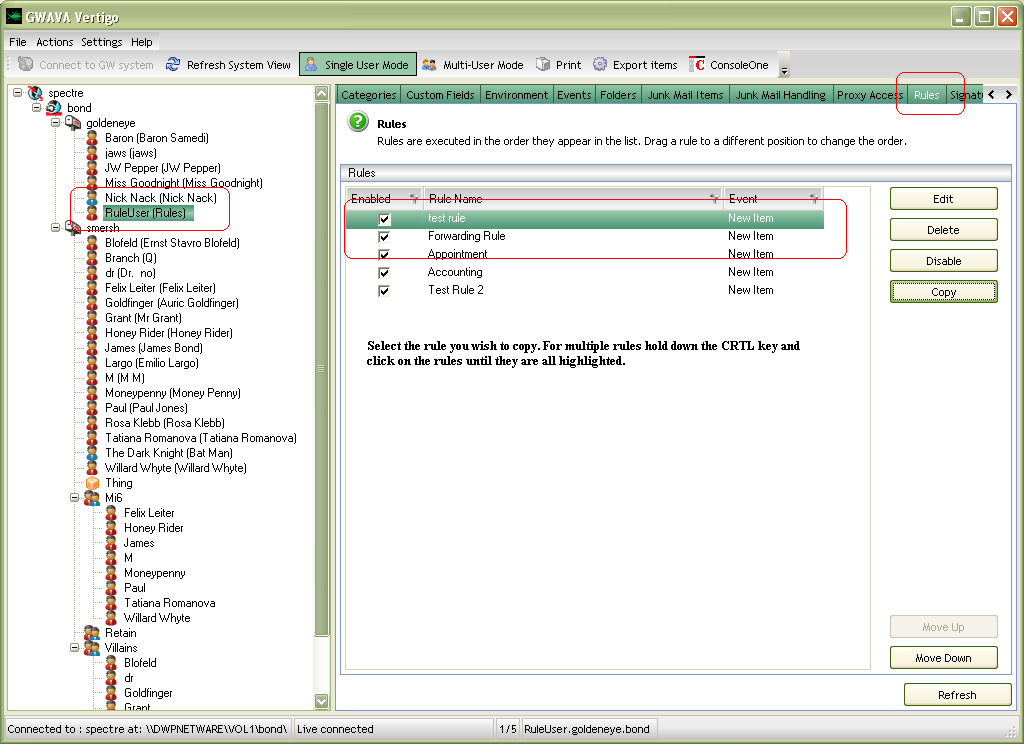Viewport: 1024px width, 744px height.
Task: Click the green question mark help icon
Action: (358, 121)
